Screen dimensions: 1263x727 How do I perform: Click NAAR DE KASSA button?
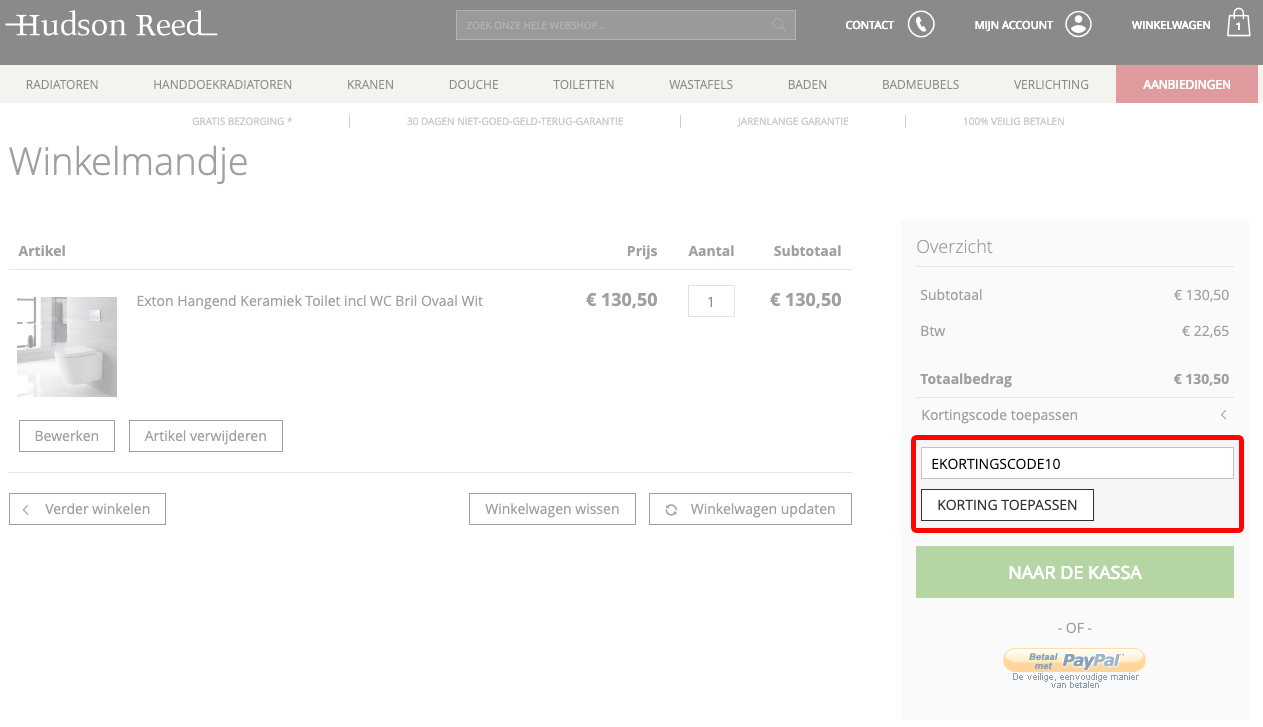coord(1075,573)
